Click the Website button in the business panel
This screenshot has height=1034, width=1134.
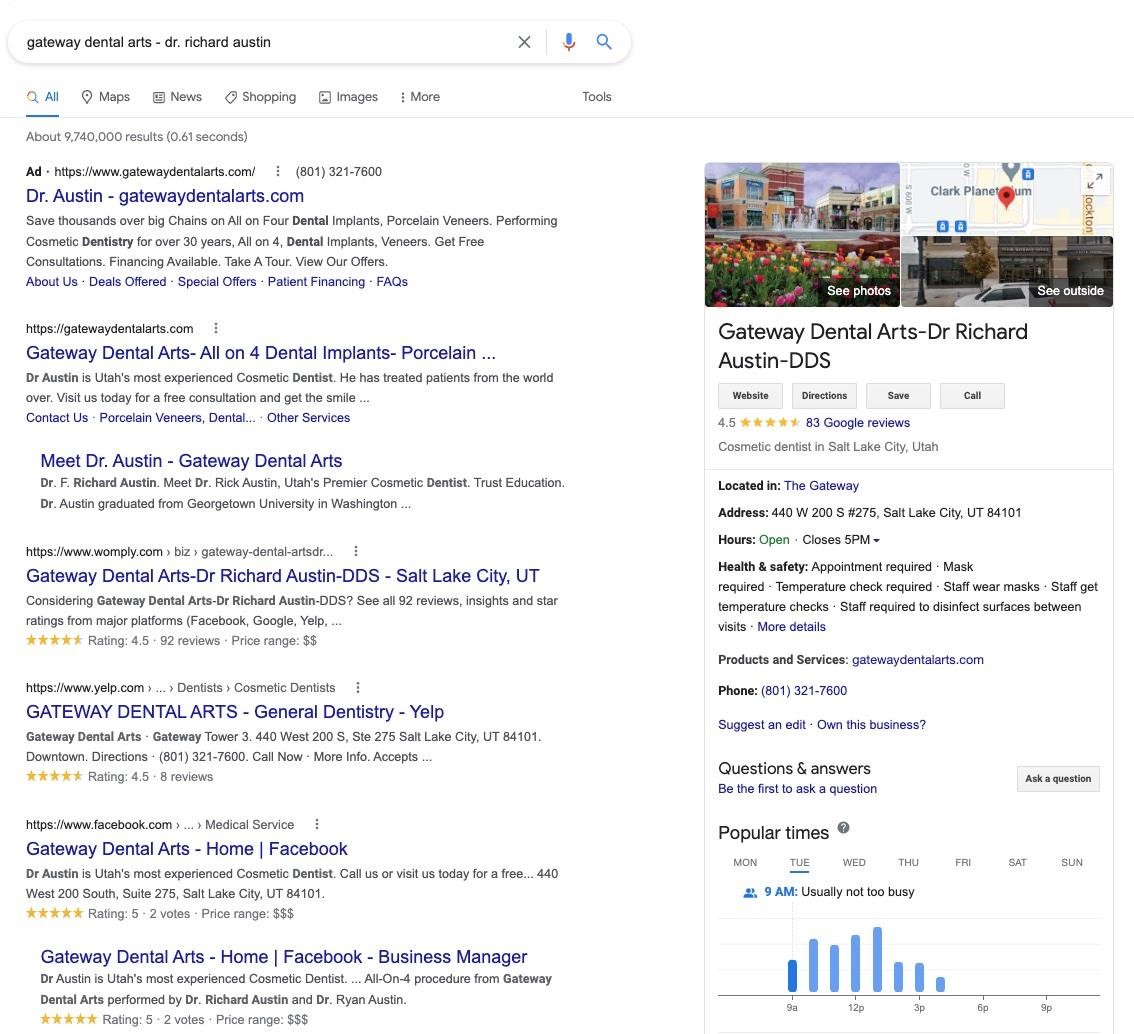pos(751,396)
